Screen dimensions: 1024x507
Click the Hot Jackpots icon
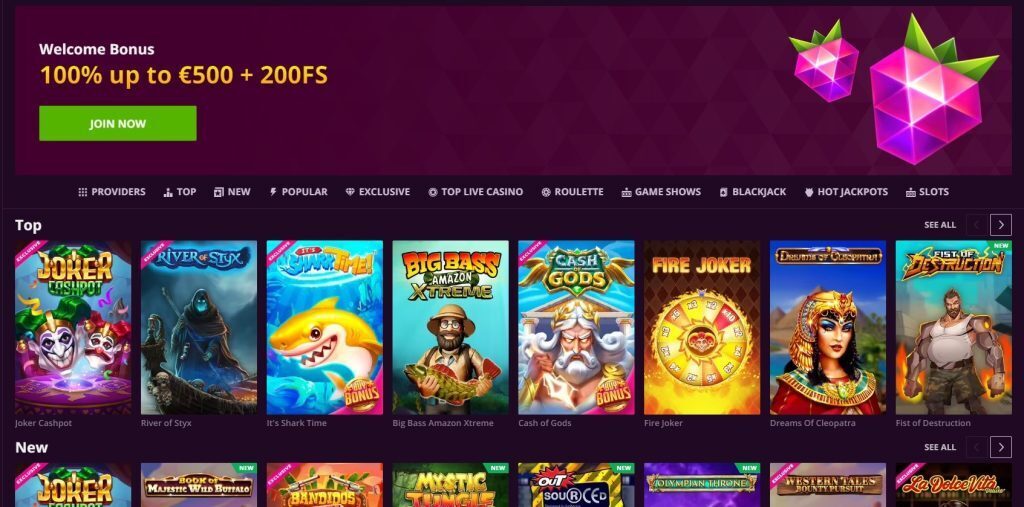pos(809,192)
